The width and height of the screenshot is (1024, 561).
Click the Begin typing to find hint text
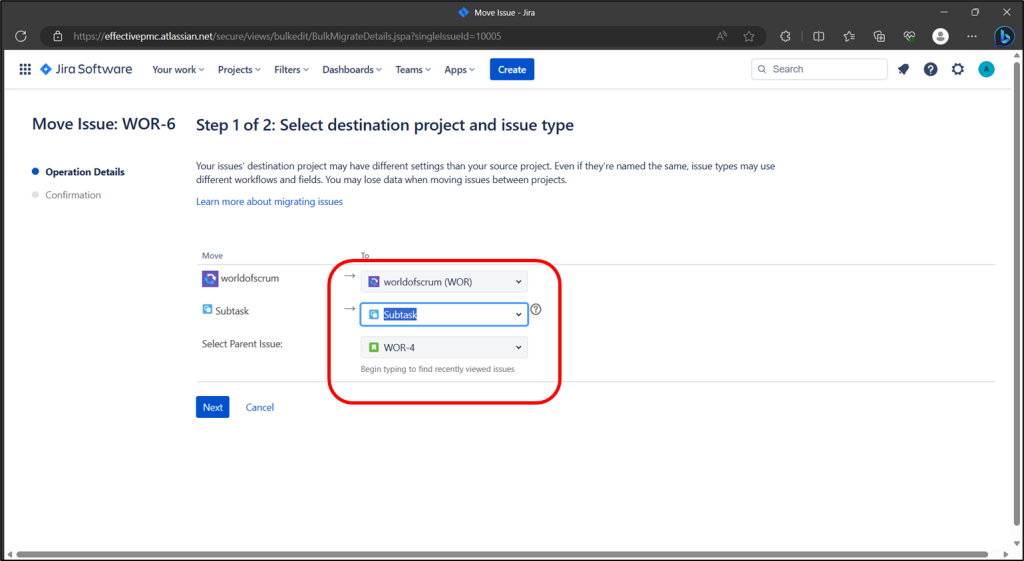point(438,369)
